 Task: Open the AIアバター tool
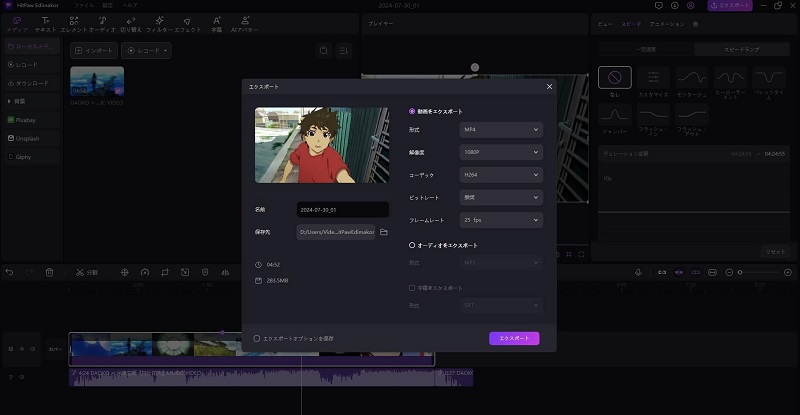244,24
